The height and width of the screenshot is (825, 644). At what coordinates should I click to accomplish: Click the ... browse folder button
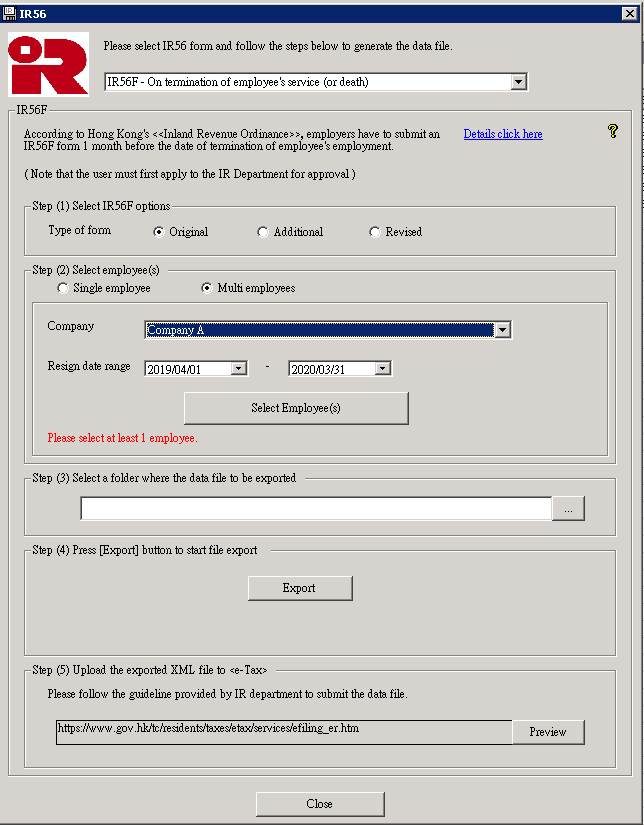568,509
